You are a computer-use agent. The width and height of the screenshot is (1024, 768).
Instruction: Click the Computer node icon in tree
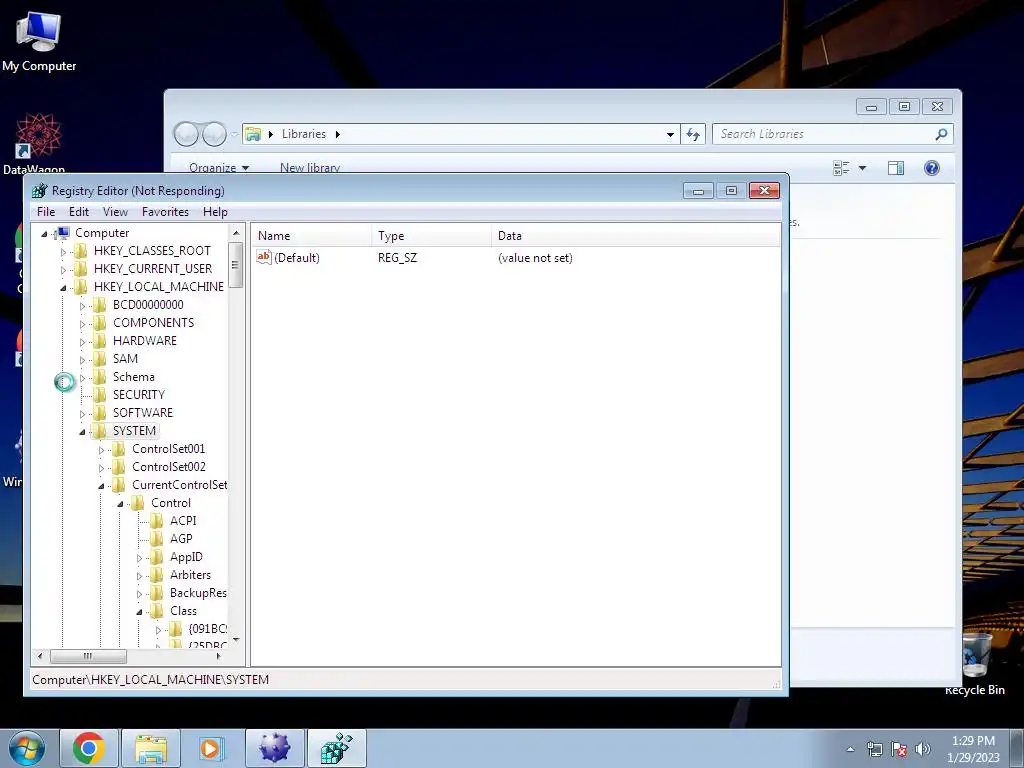[x=63, y=232]
